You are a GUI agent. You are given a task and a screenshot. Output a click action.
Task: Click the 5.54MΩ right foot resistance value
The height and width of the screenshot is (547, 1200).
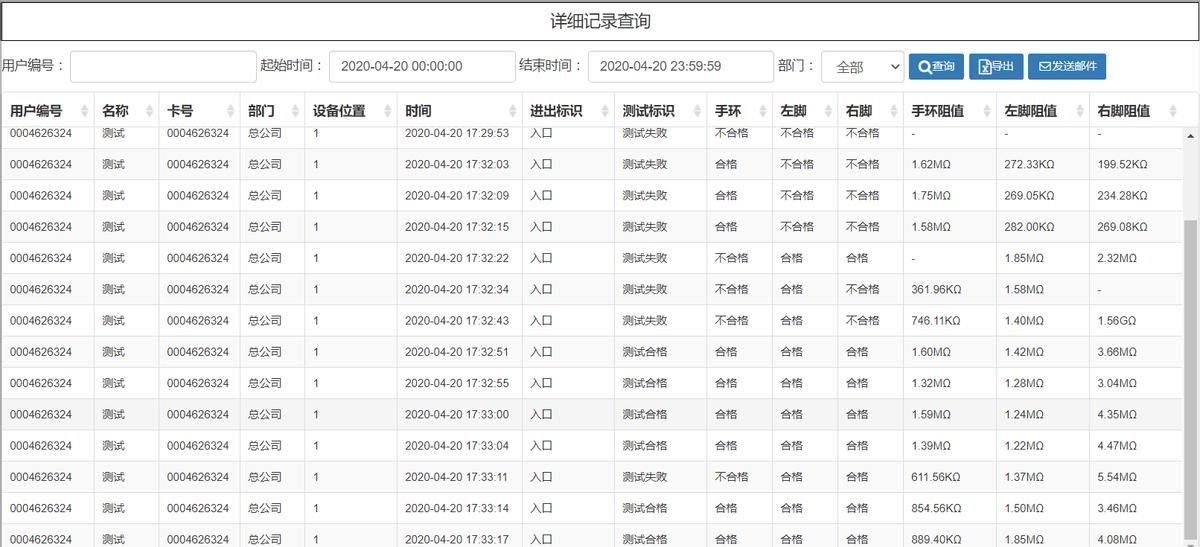pyautogui.click(x=1117, y=477)
